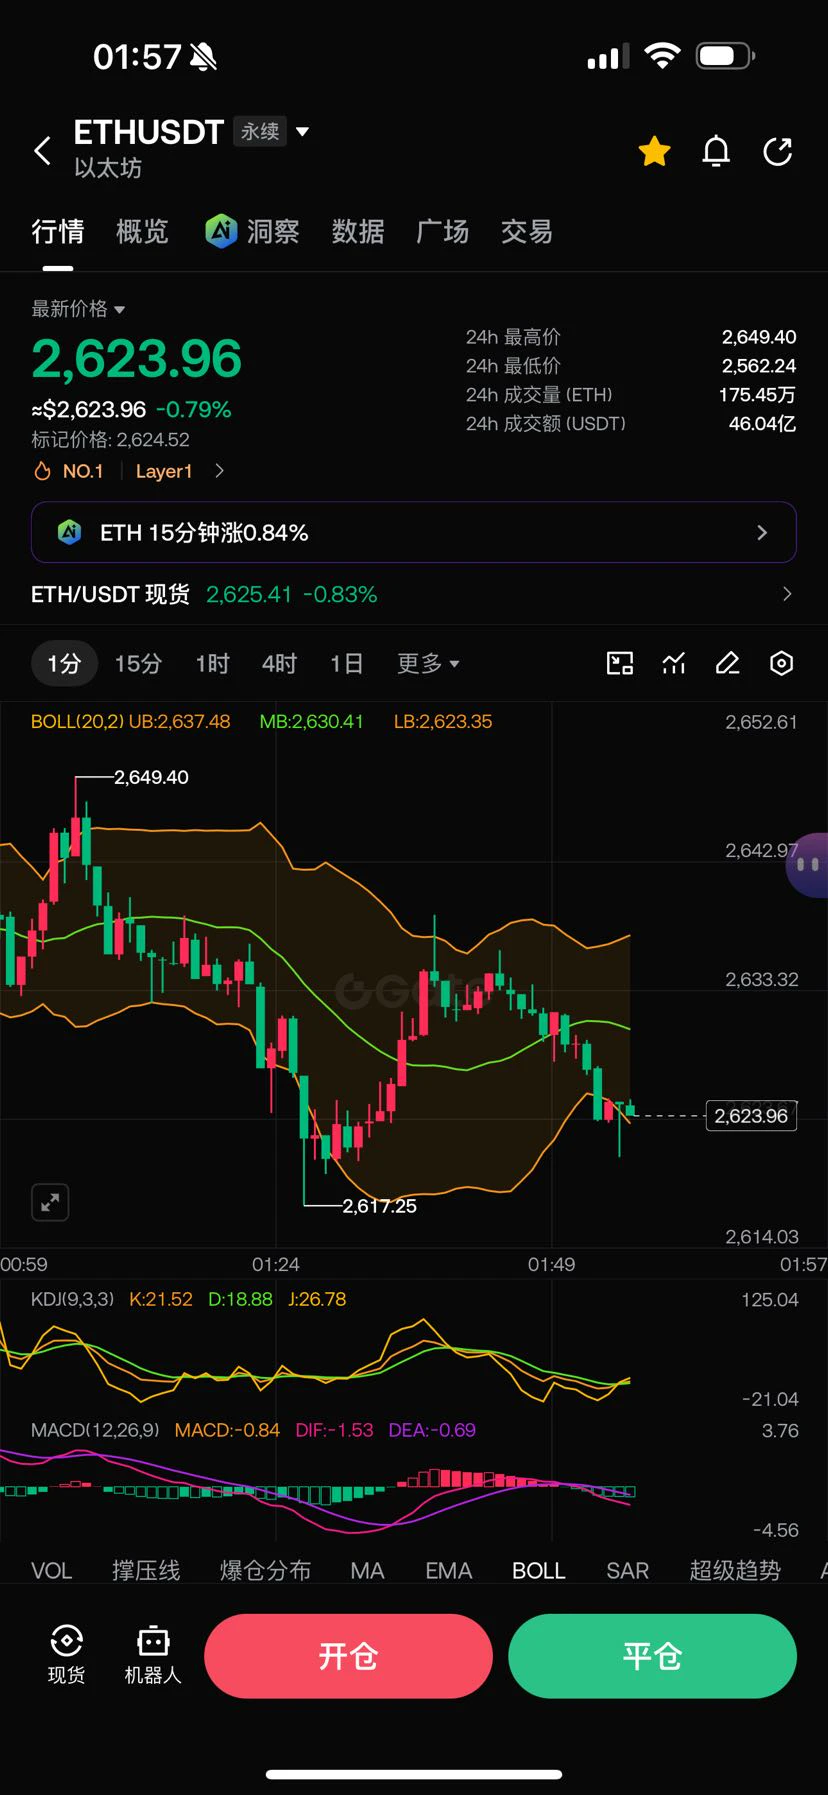Tap the battery icon in status bar
The image size is (828, 1795).
(725, 56)
